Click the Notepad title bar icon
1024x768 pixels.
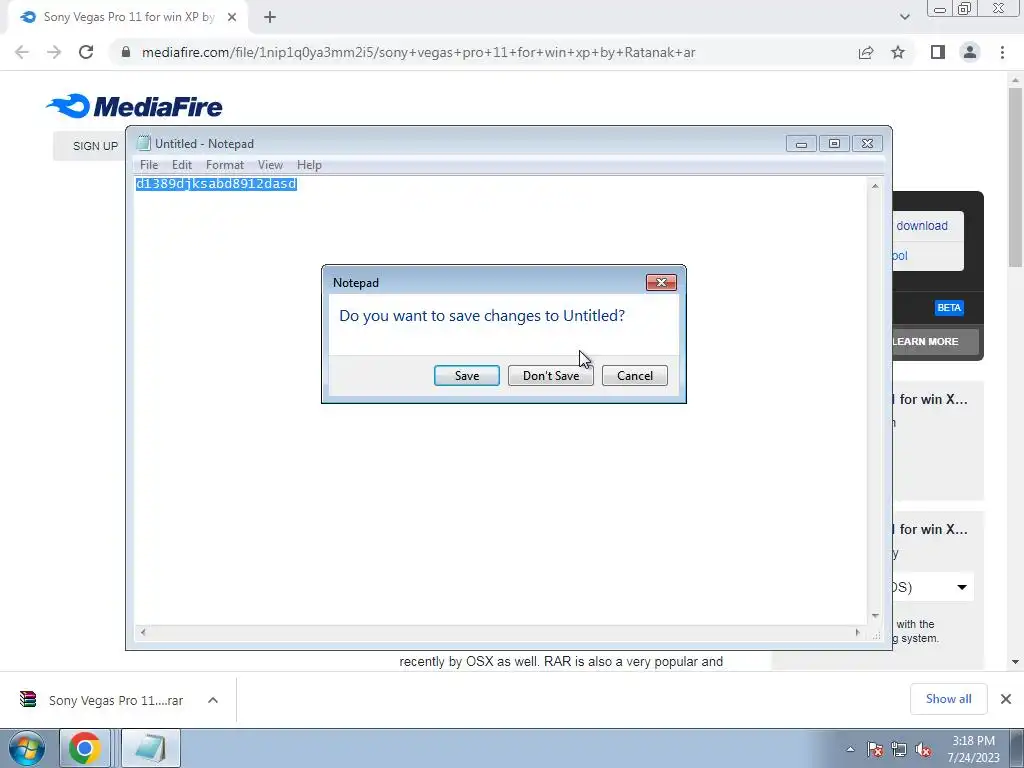(143, 144)
